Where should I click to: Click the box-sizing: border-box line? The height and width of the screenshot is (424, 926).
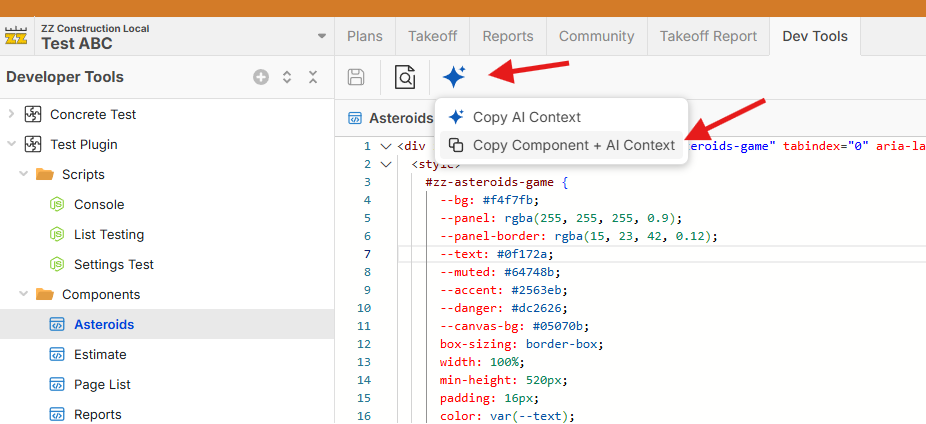click(521, 344)
